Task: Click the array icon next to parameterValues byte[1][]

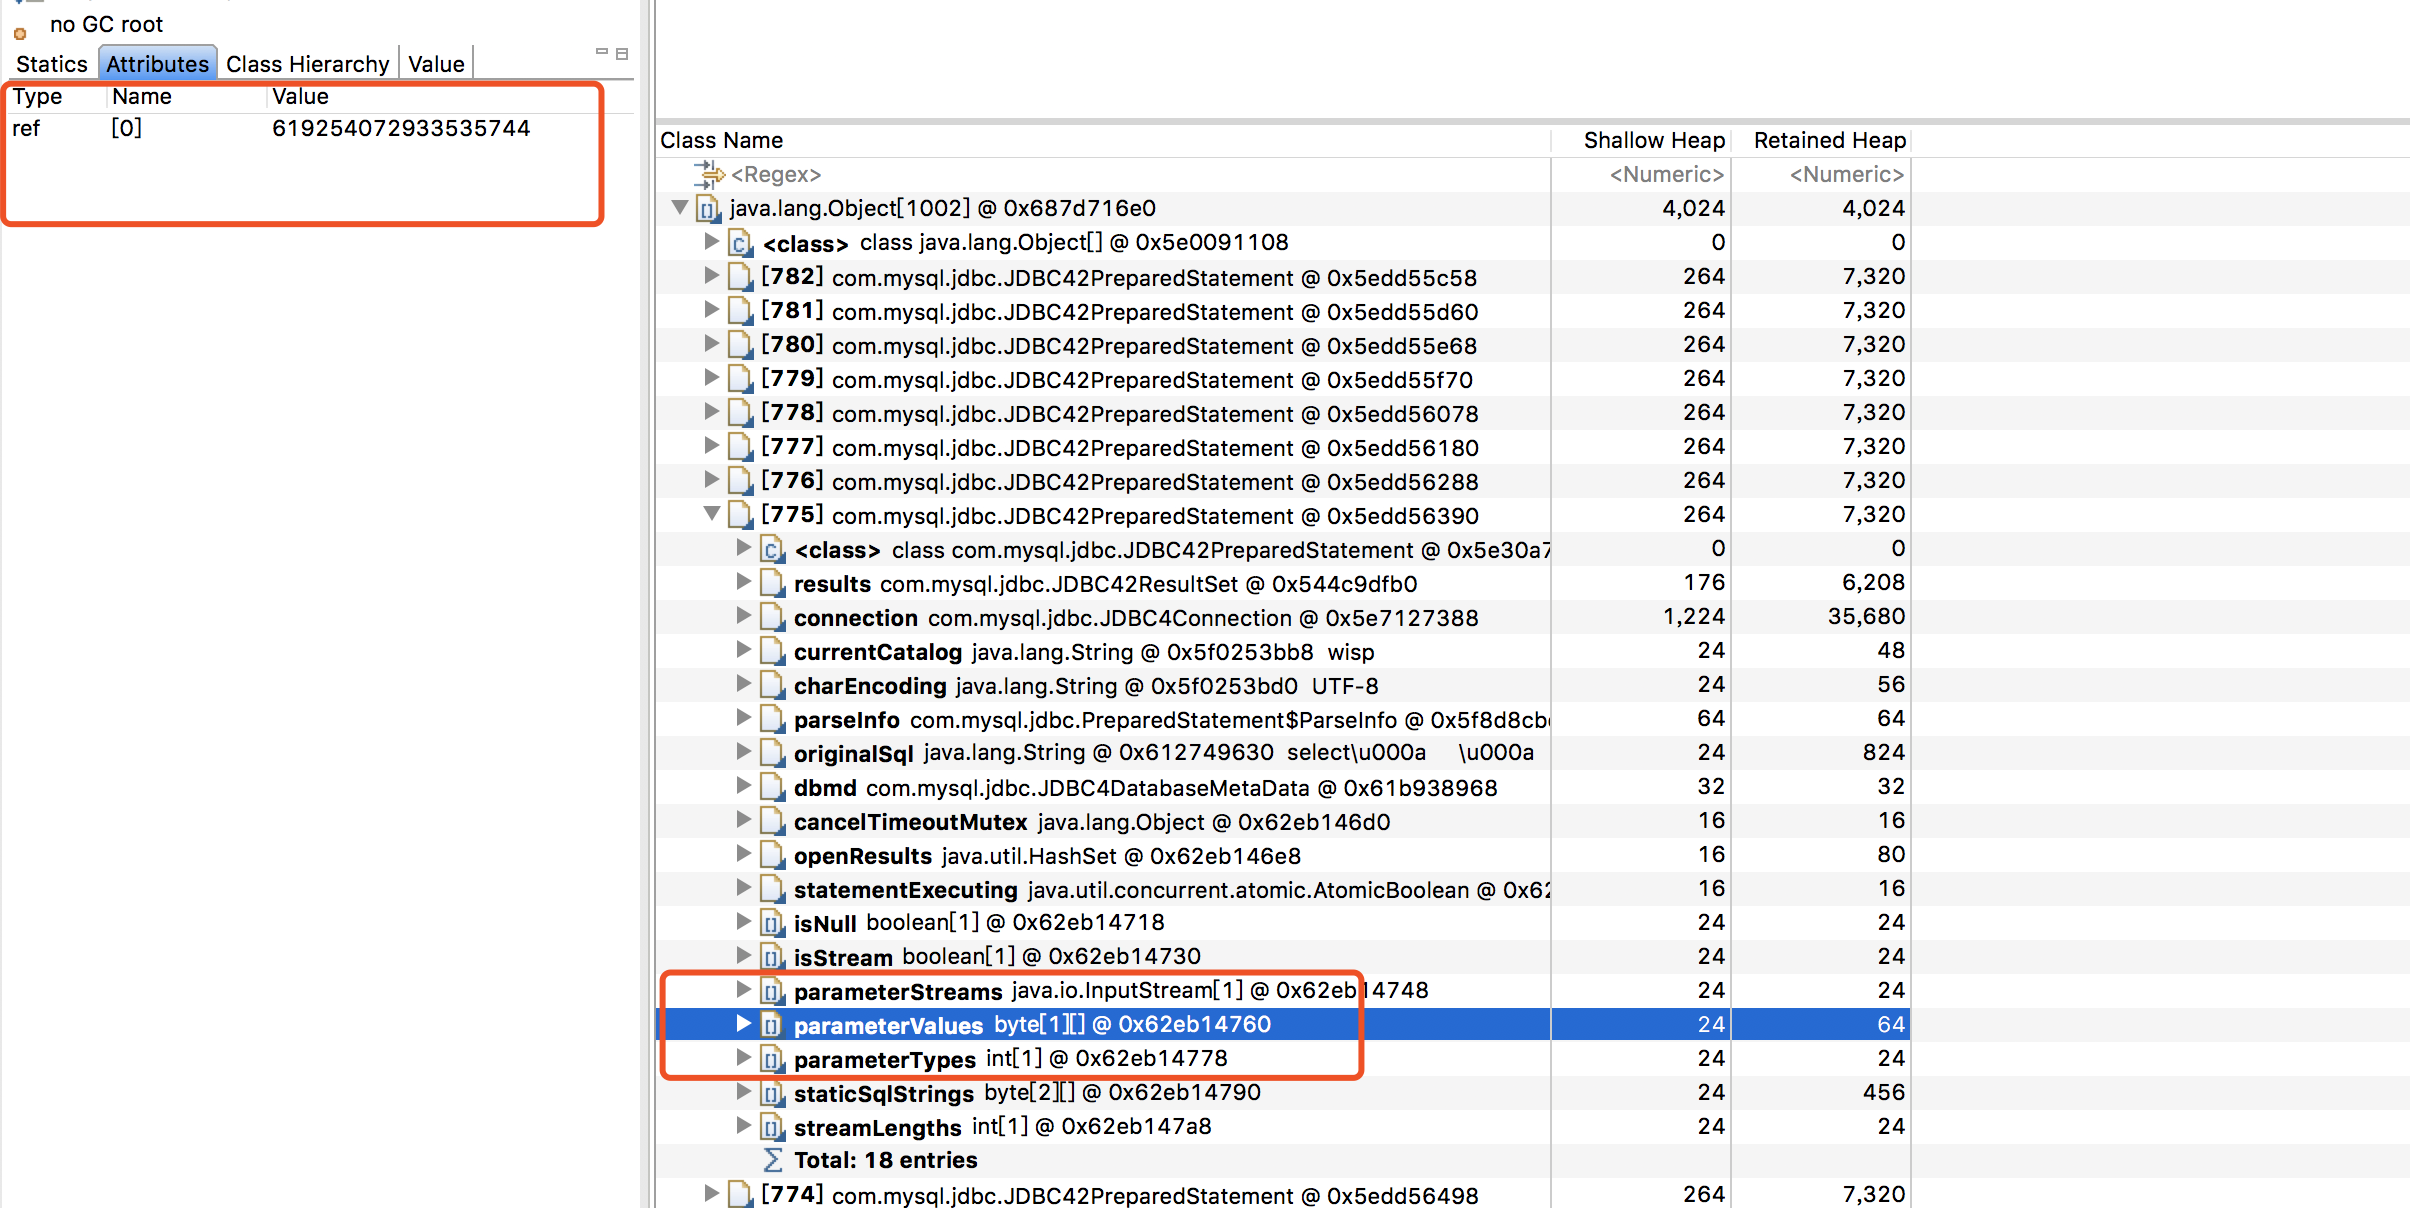Action: point(771,1024)
